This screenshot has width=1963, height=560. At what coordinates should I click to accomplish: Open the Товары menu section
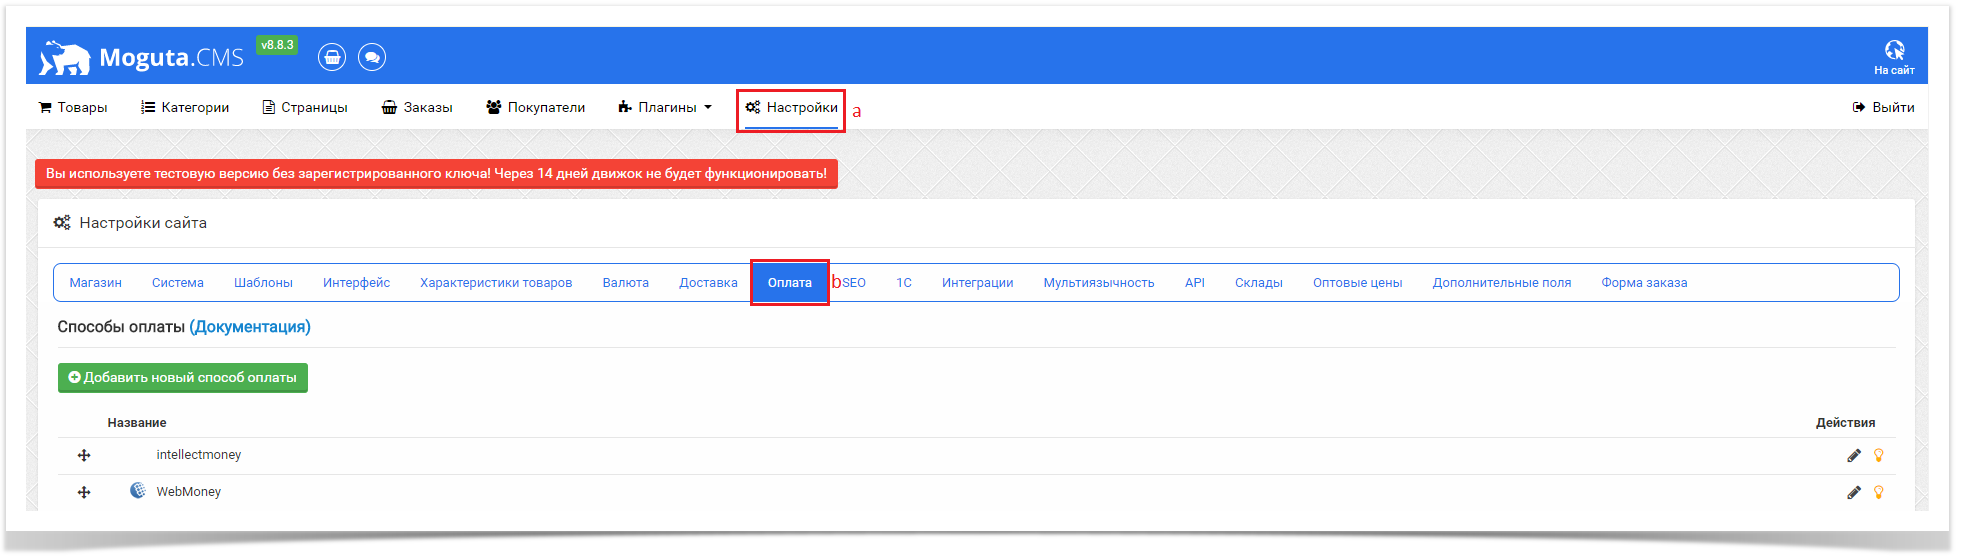[73, 108]
